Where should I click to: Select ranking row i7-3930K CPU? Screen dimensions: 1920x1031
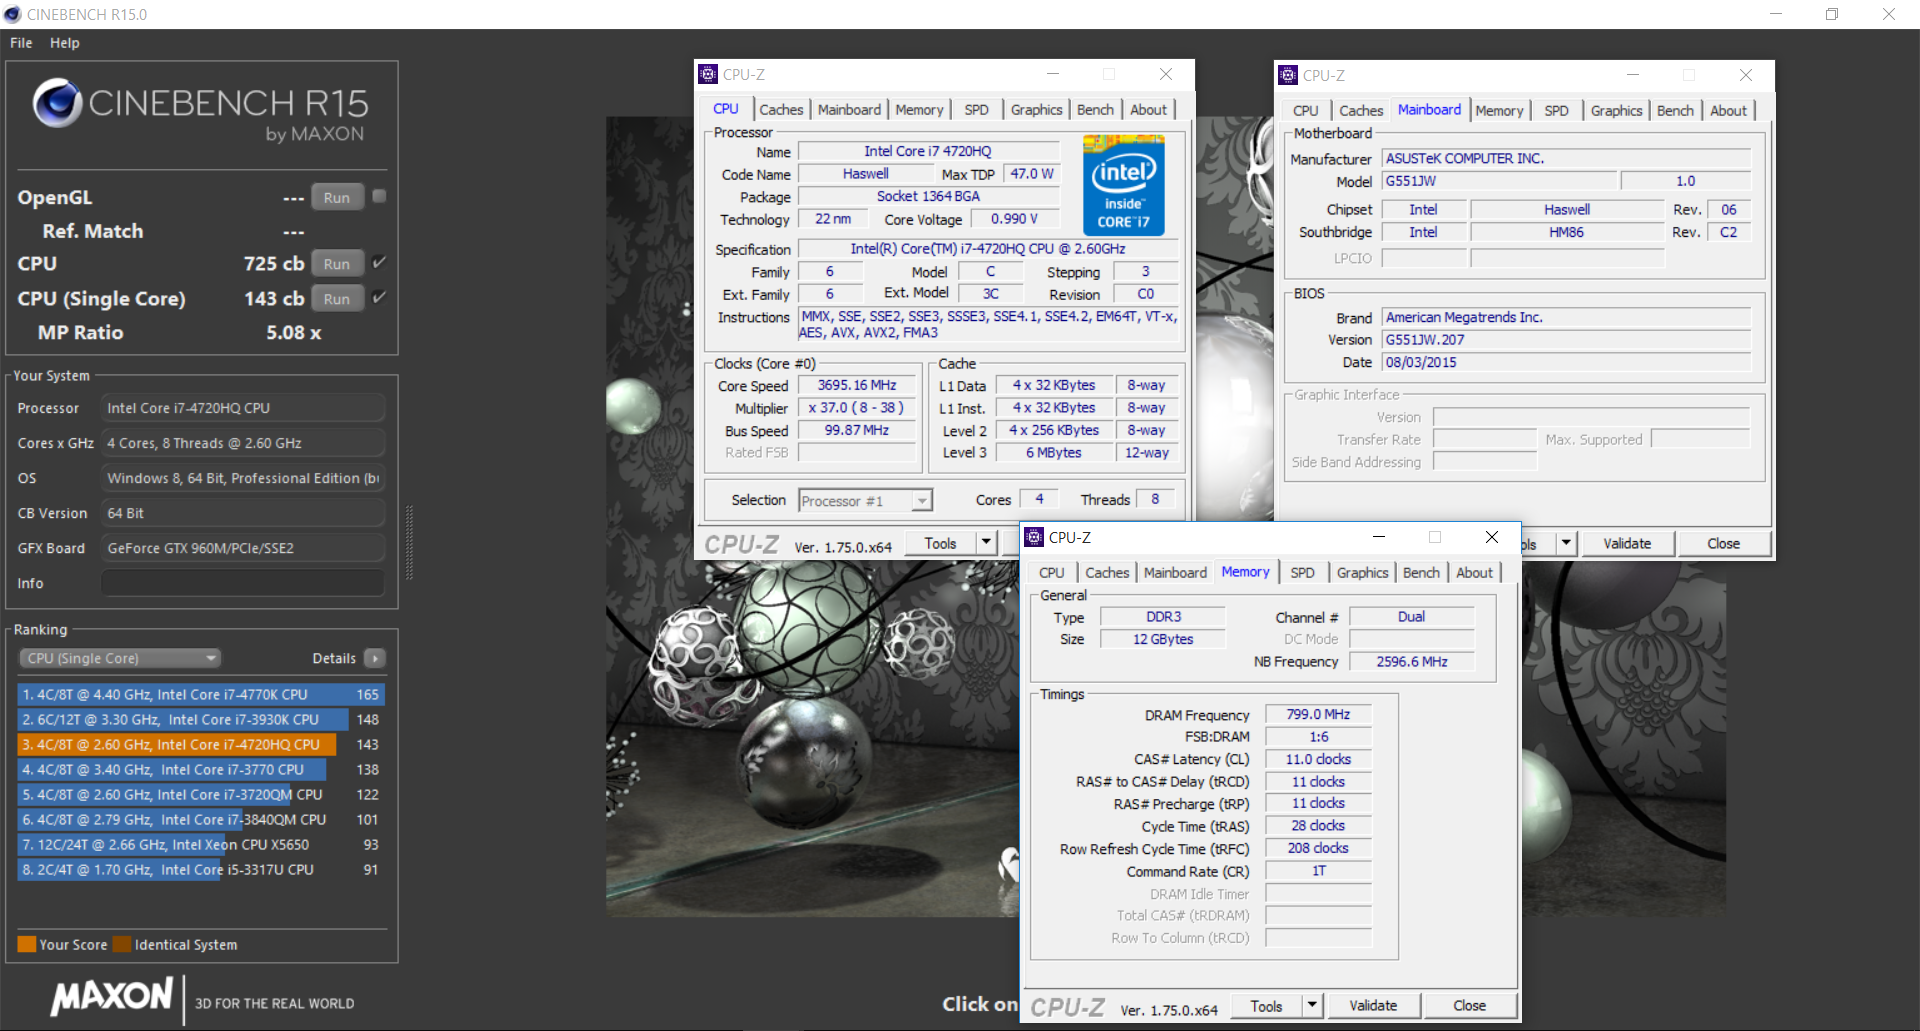pyautogui.click(x=200, y=719)
